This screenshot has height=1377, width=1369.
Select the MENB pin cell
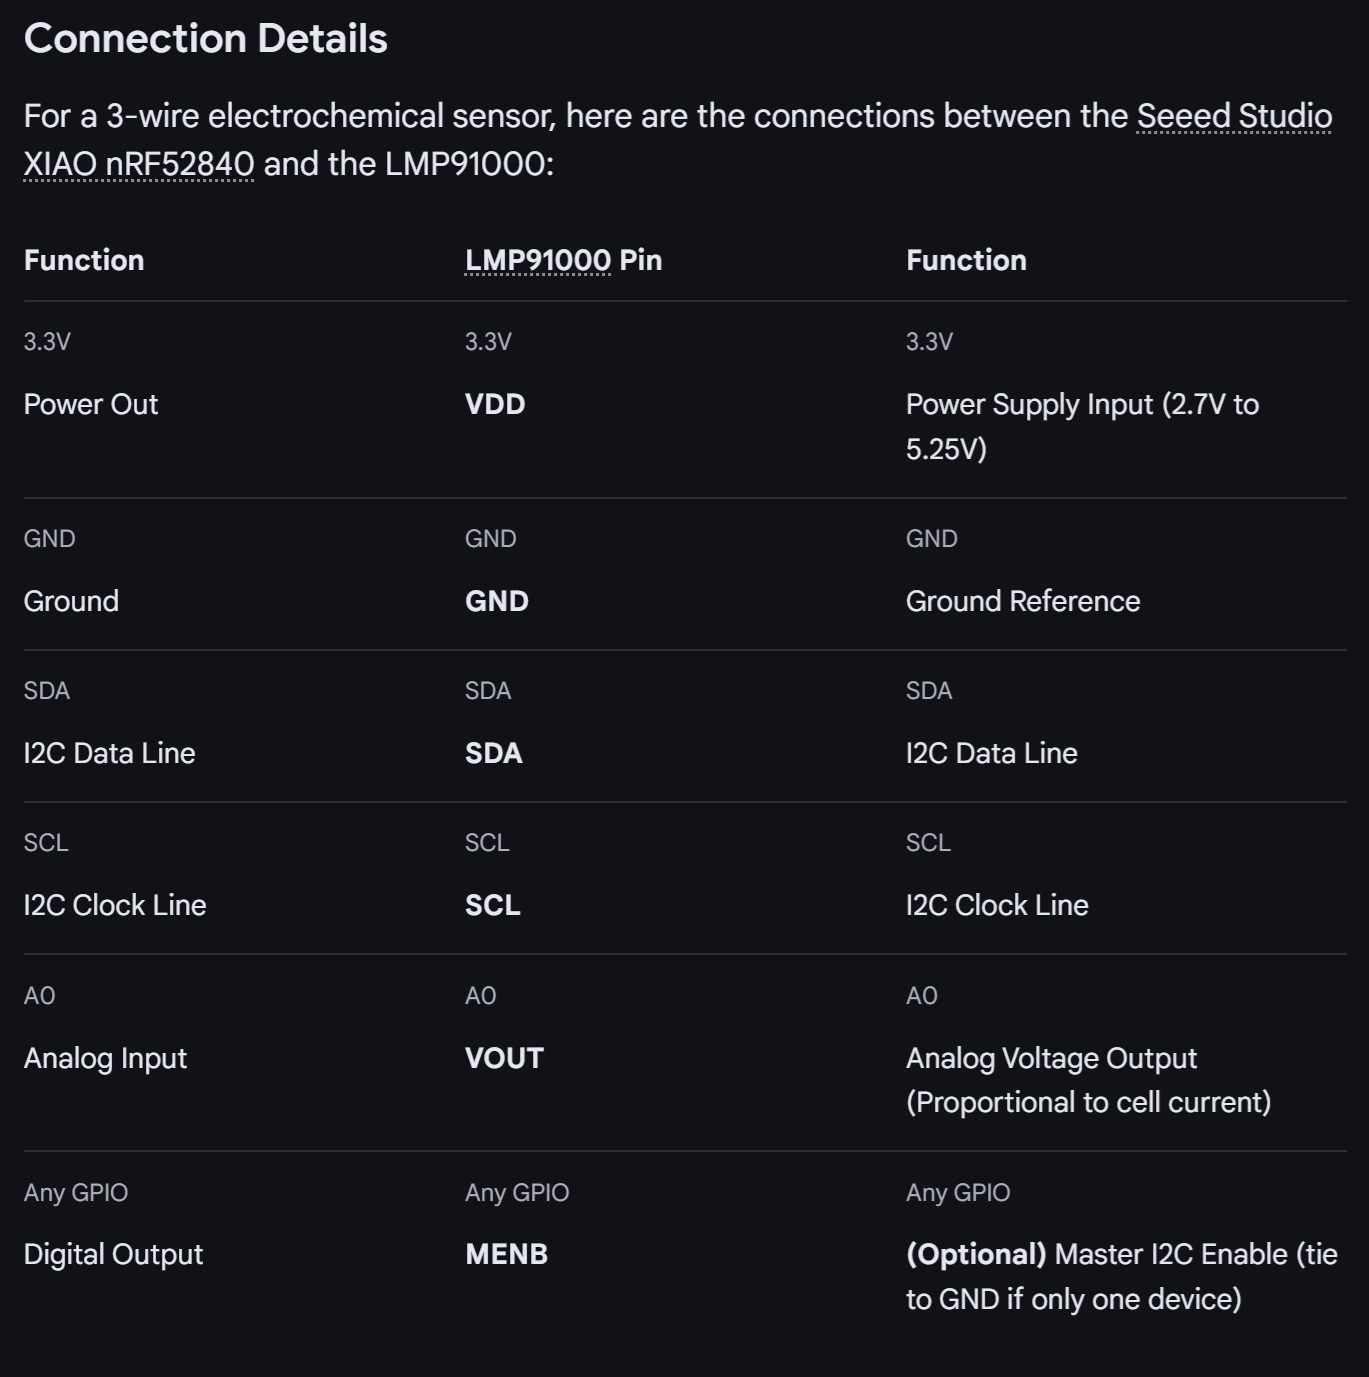coord(506,1255)
